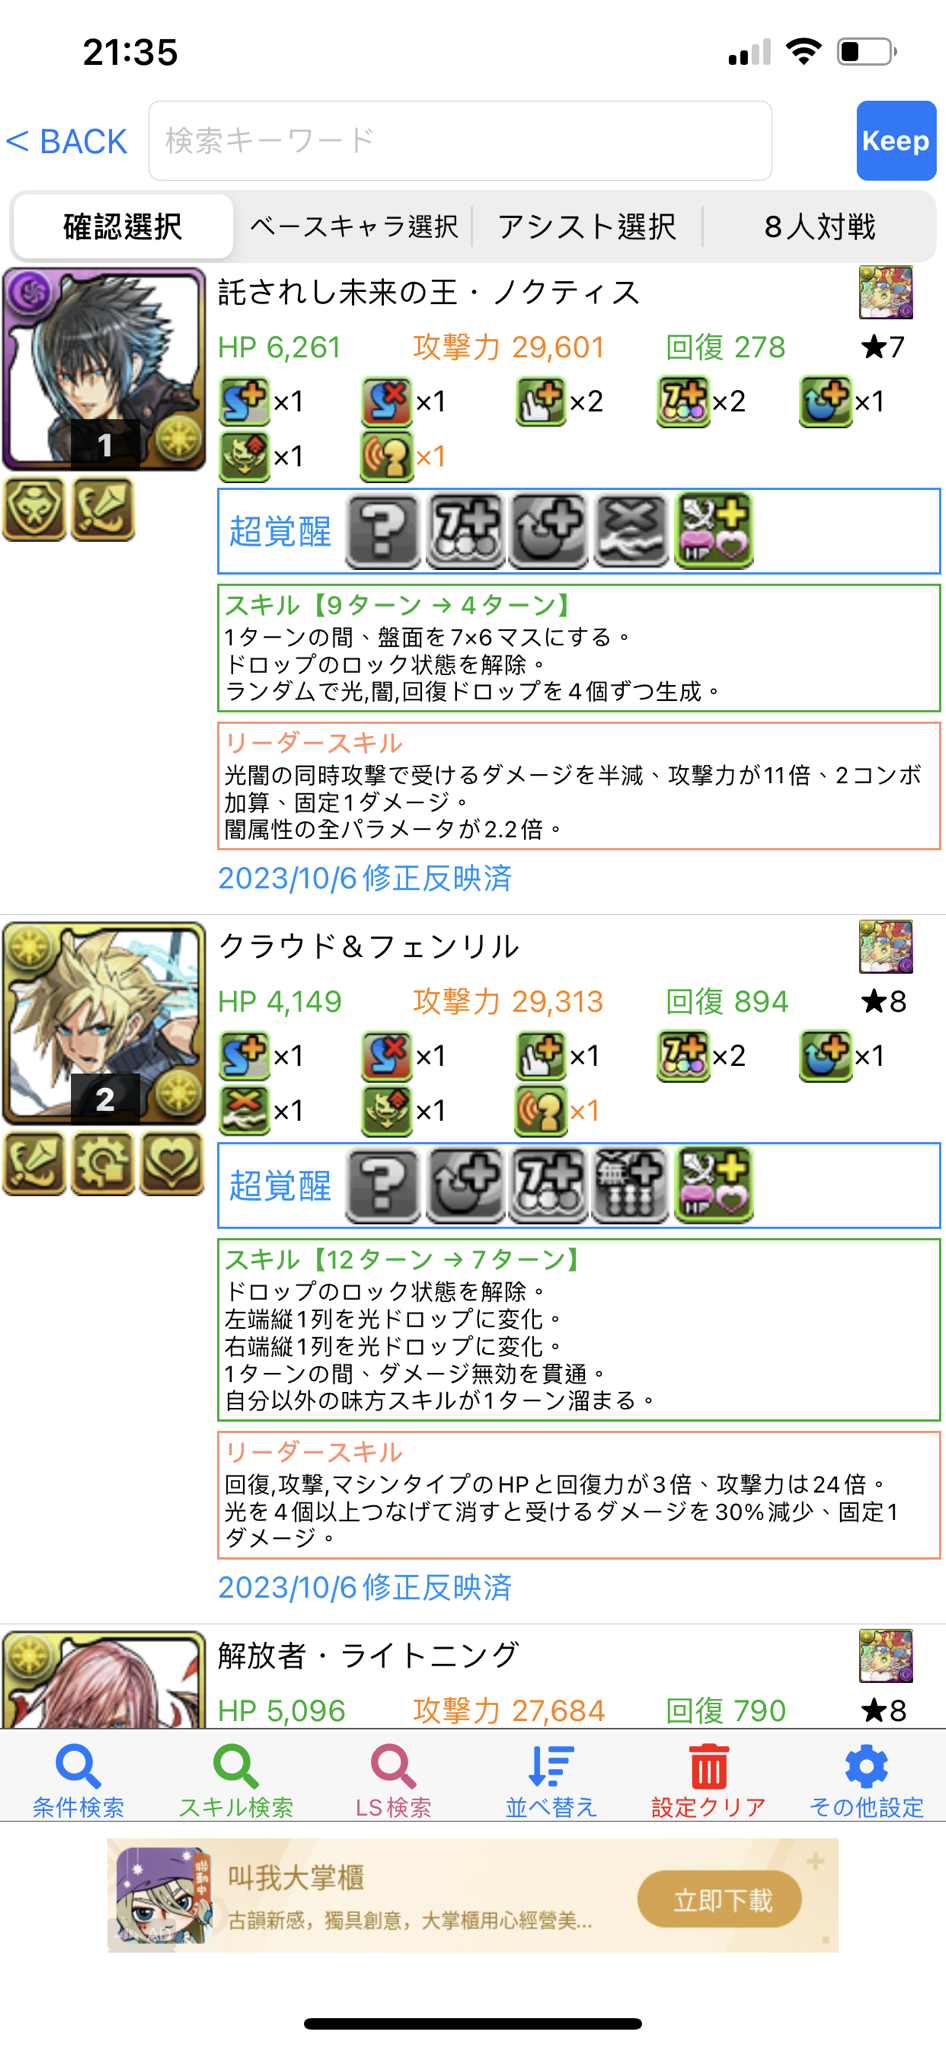Switch to the 確認選択 tab
The image size is (946, 2048).
122,227
